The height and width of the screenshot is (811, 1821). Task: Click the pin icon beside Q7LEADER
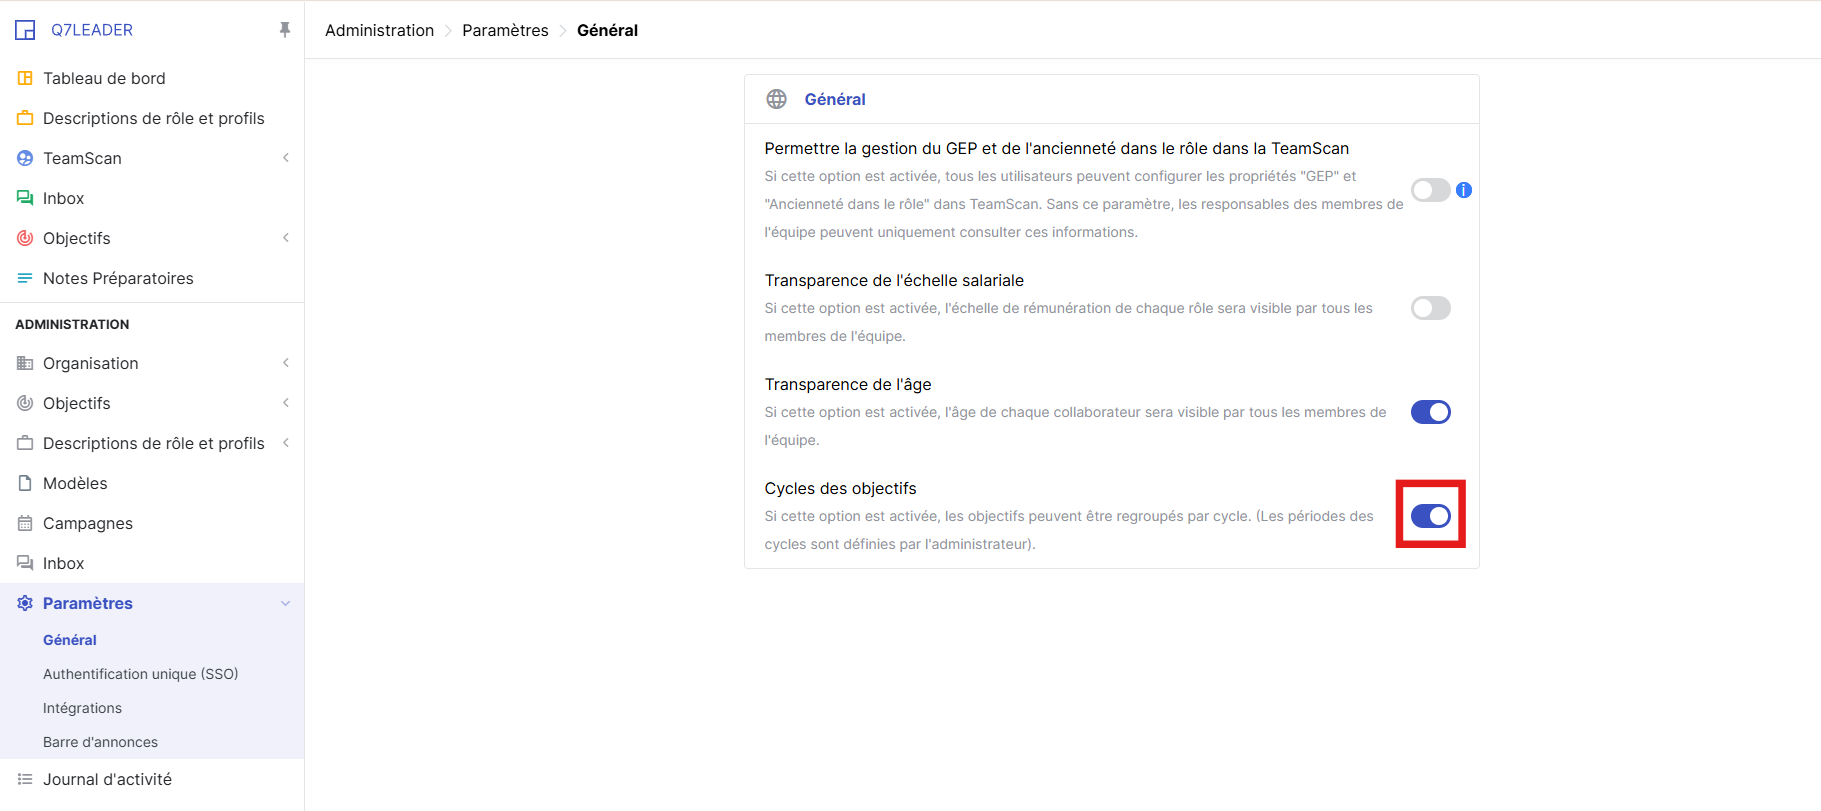[285, 30]
